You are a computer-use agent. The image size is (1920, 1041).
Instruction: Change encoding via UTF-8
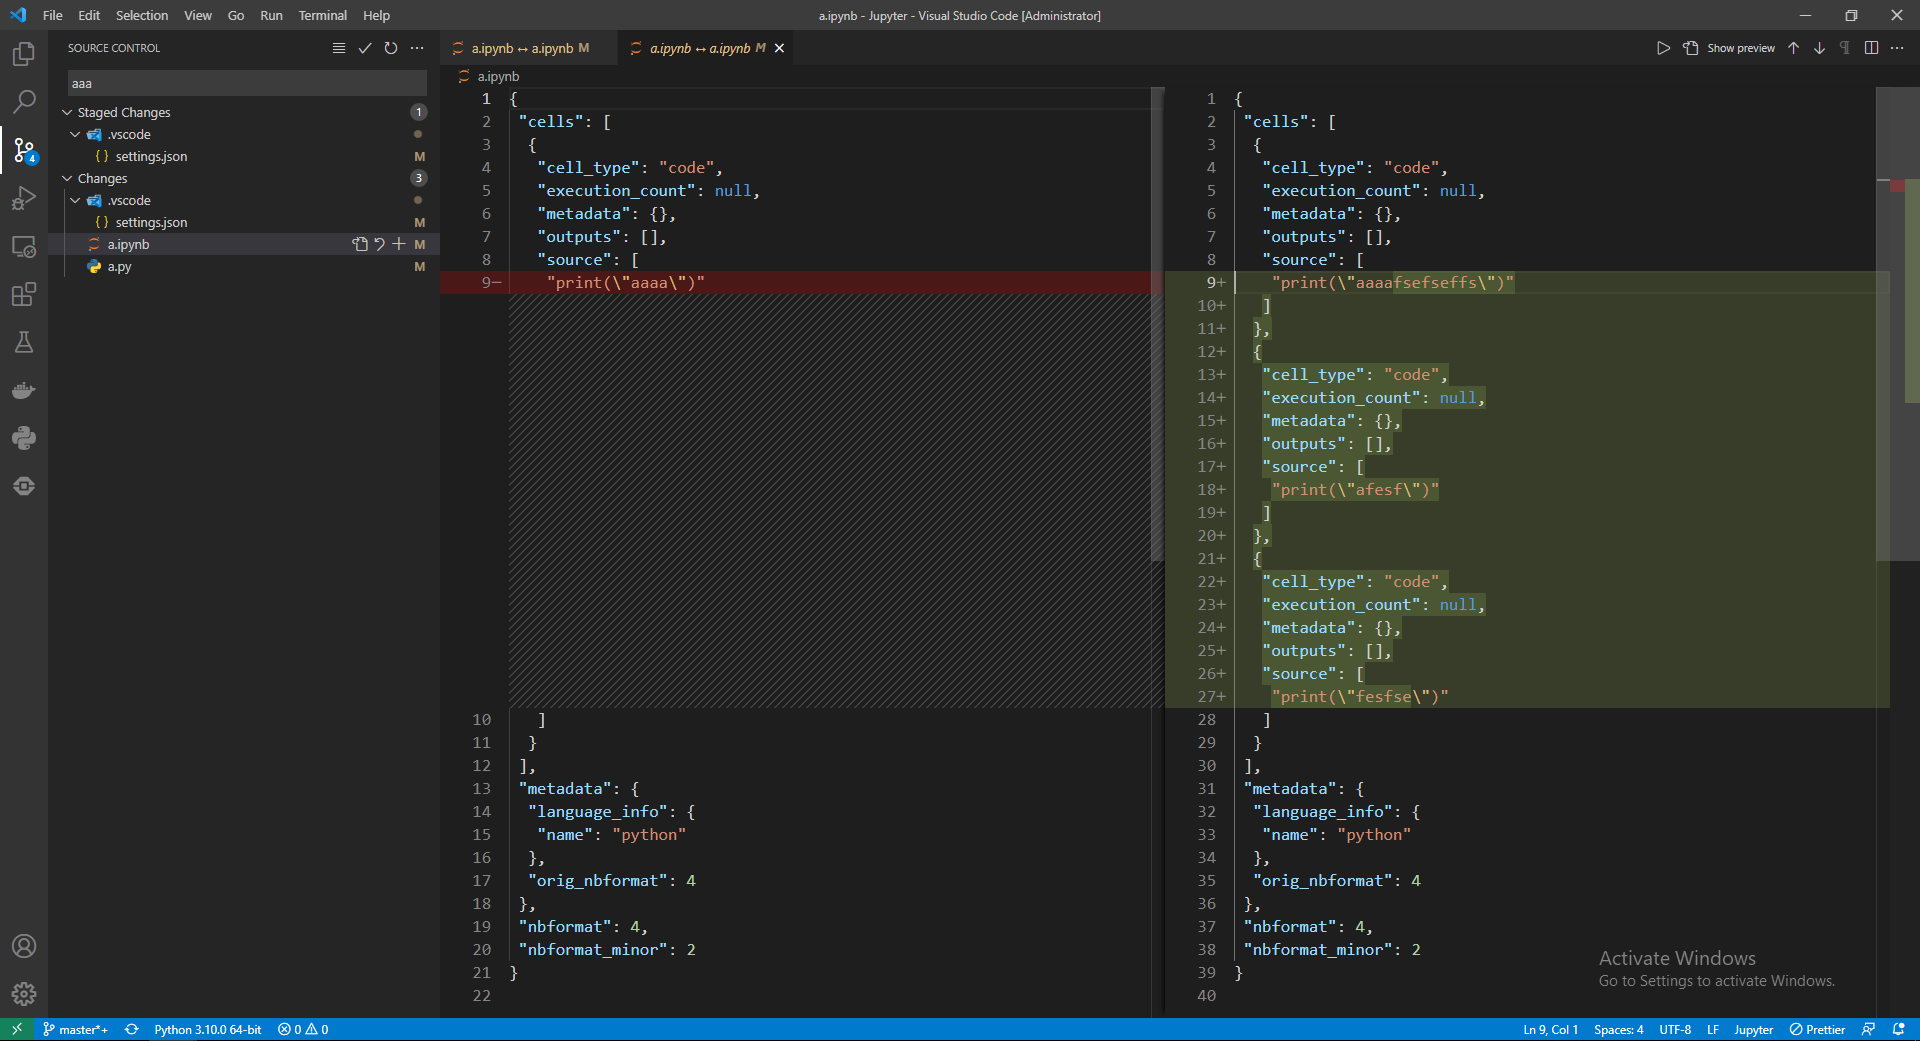click(1675, 1029)
